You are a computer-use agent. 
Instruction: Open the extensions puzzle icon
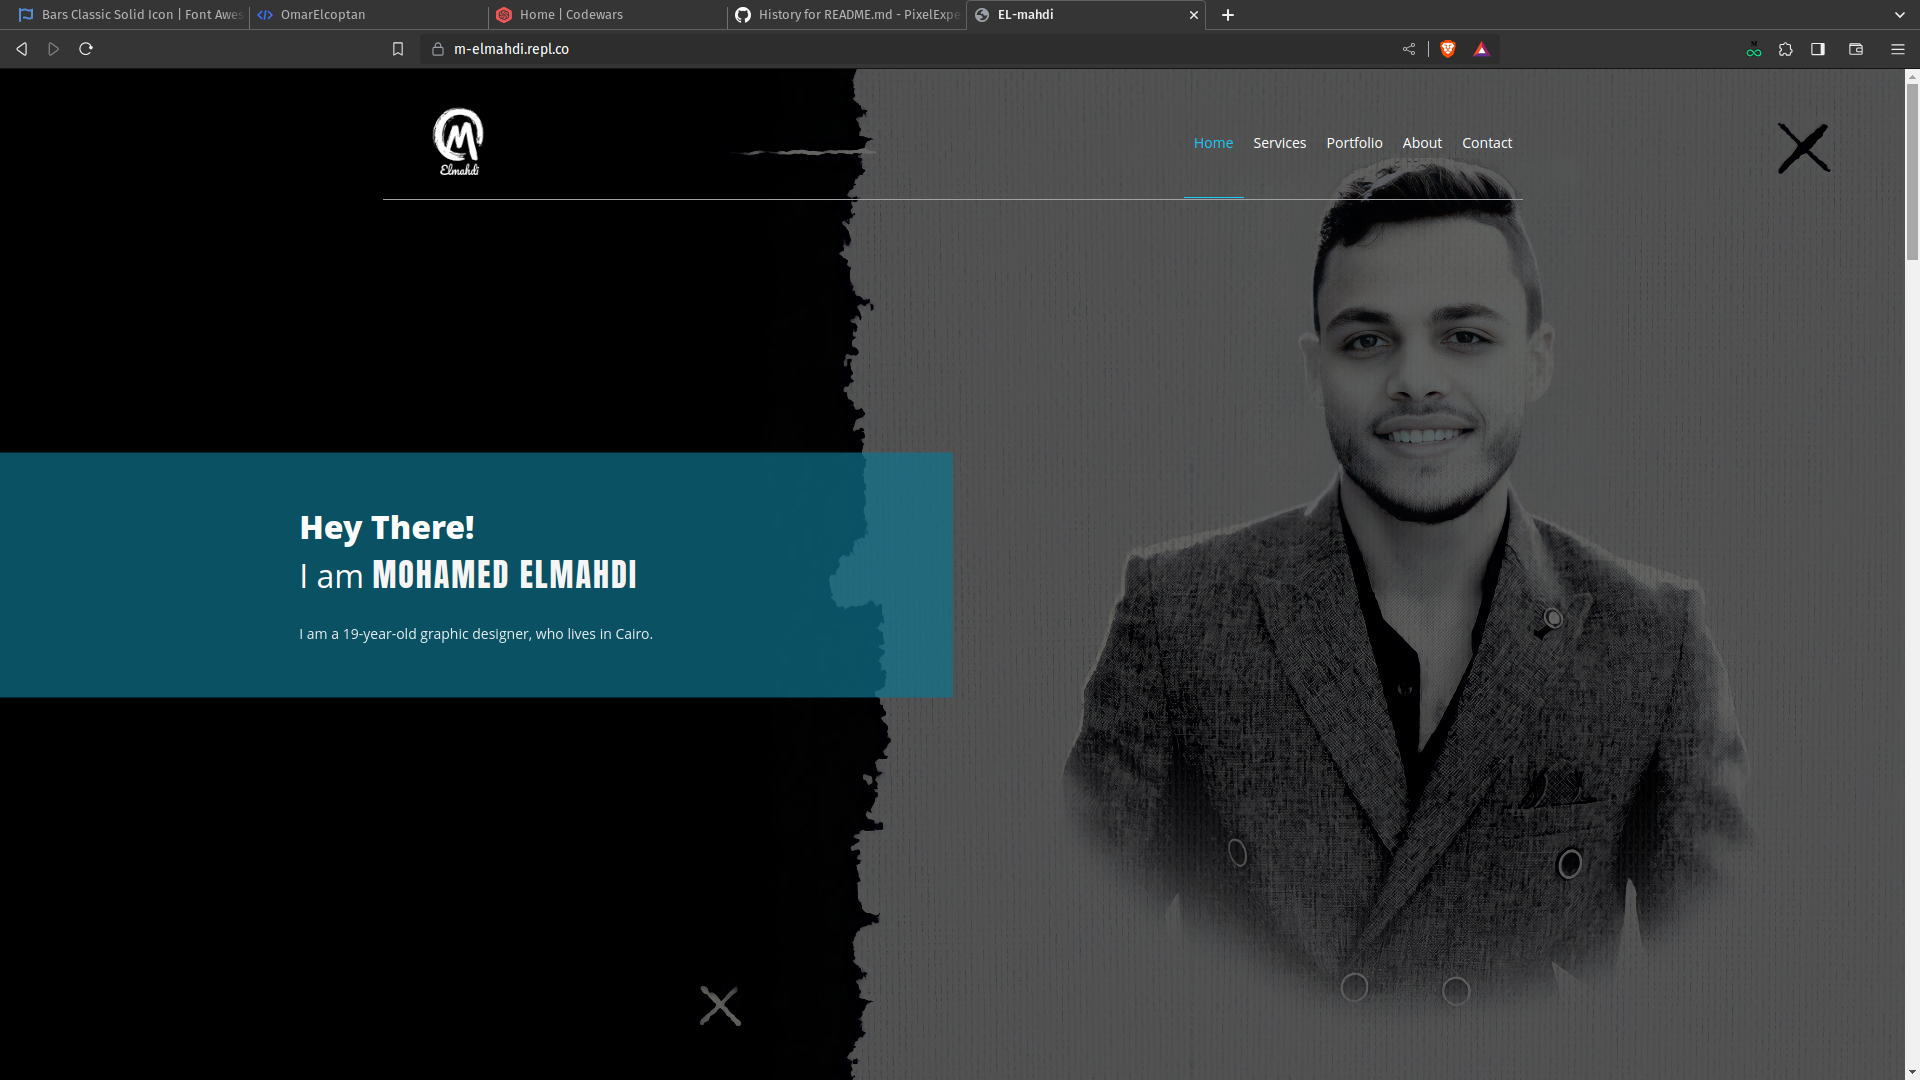(x=1786, y=49)
